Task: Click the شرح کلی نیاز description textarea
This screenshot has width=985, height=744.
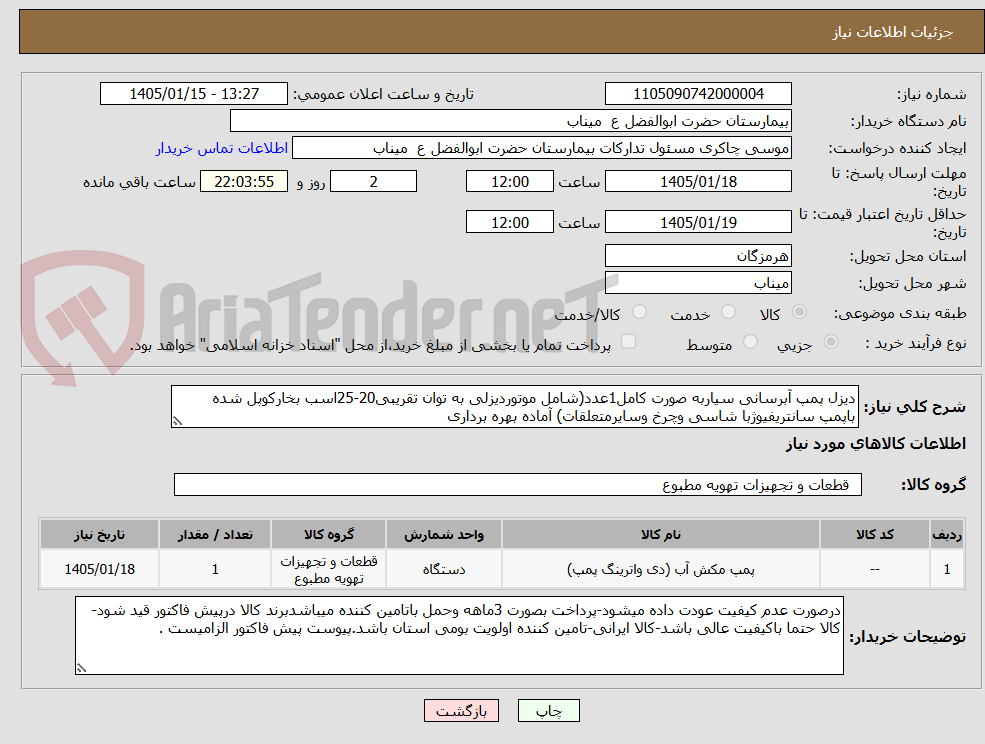Action: pos(514,407)
